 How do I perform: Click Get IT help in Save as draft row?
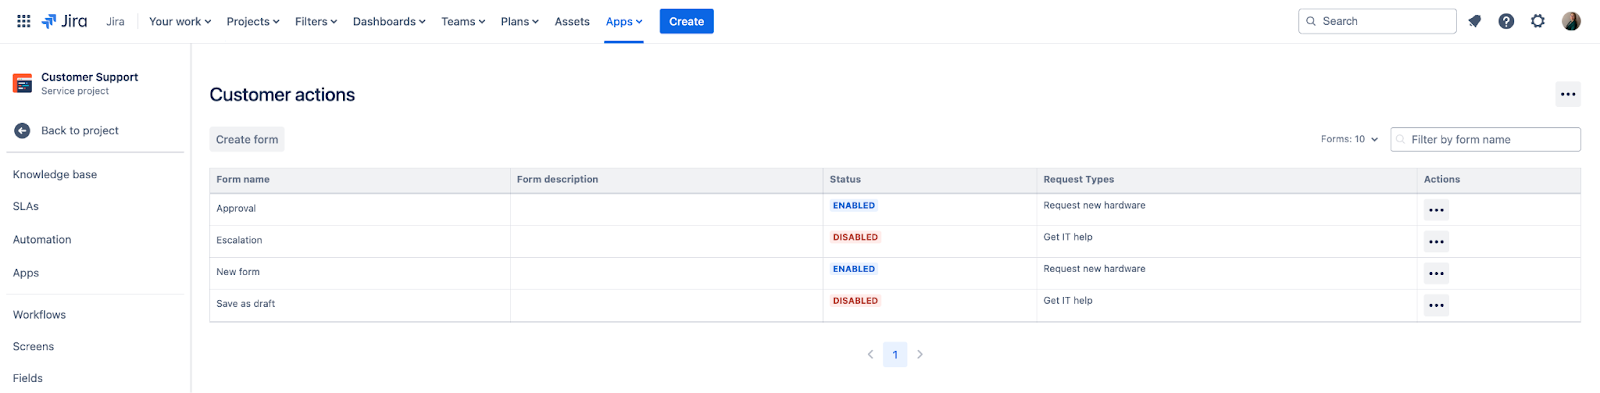1068,301
